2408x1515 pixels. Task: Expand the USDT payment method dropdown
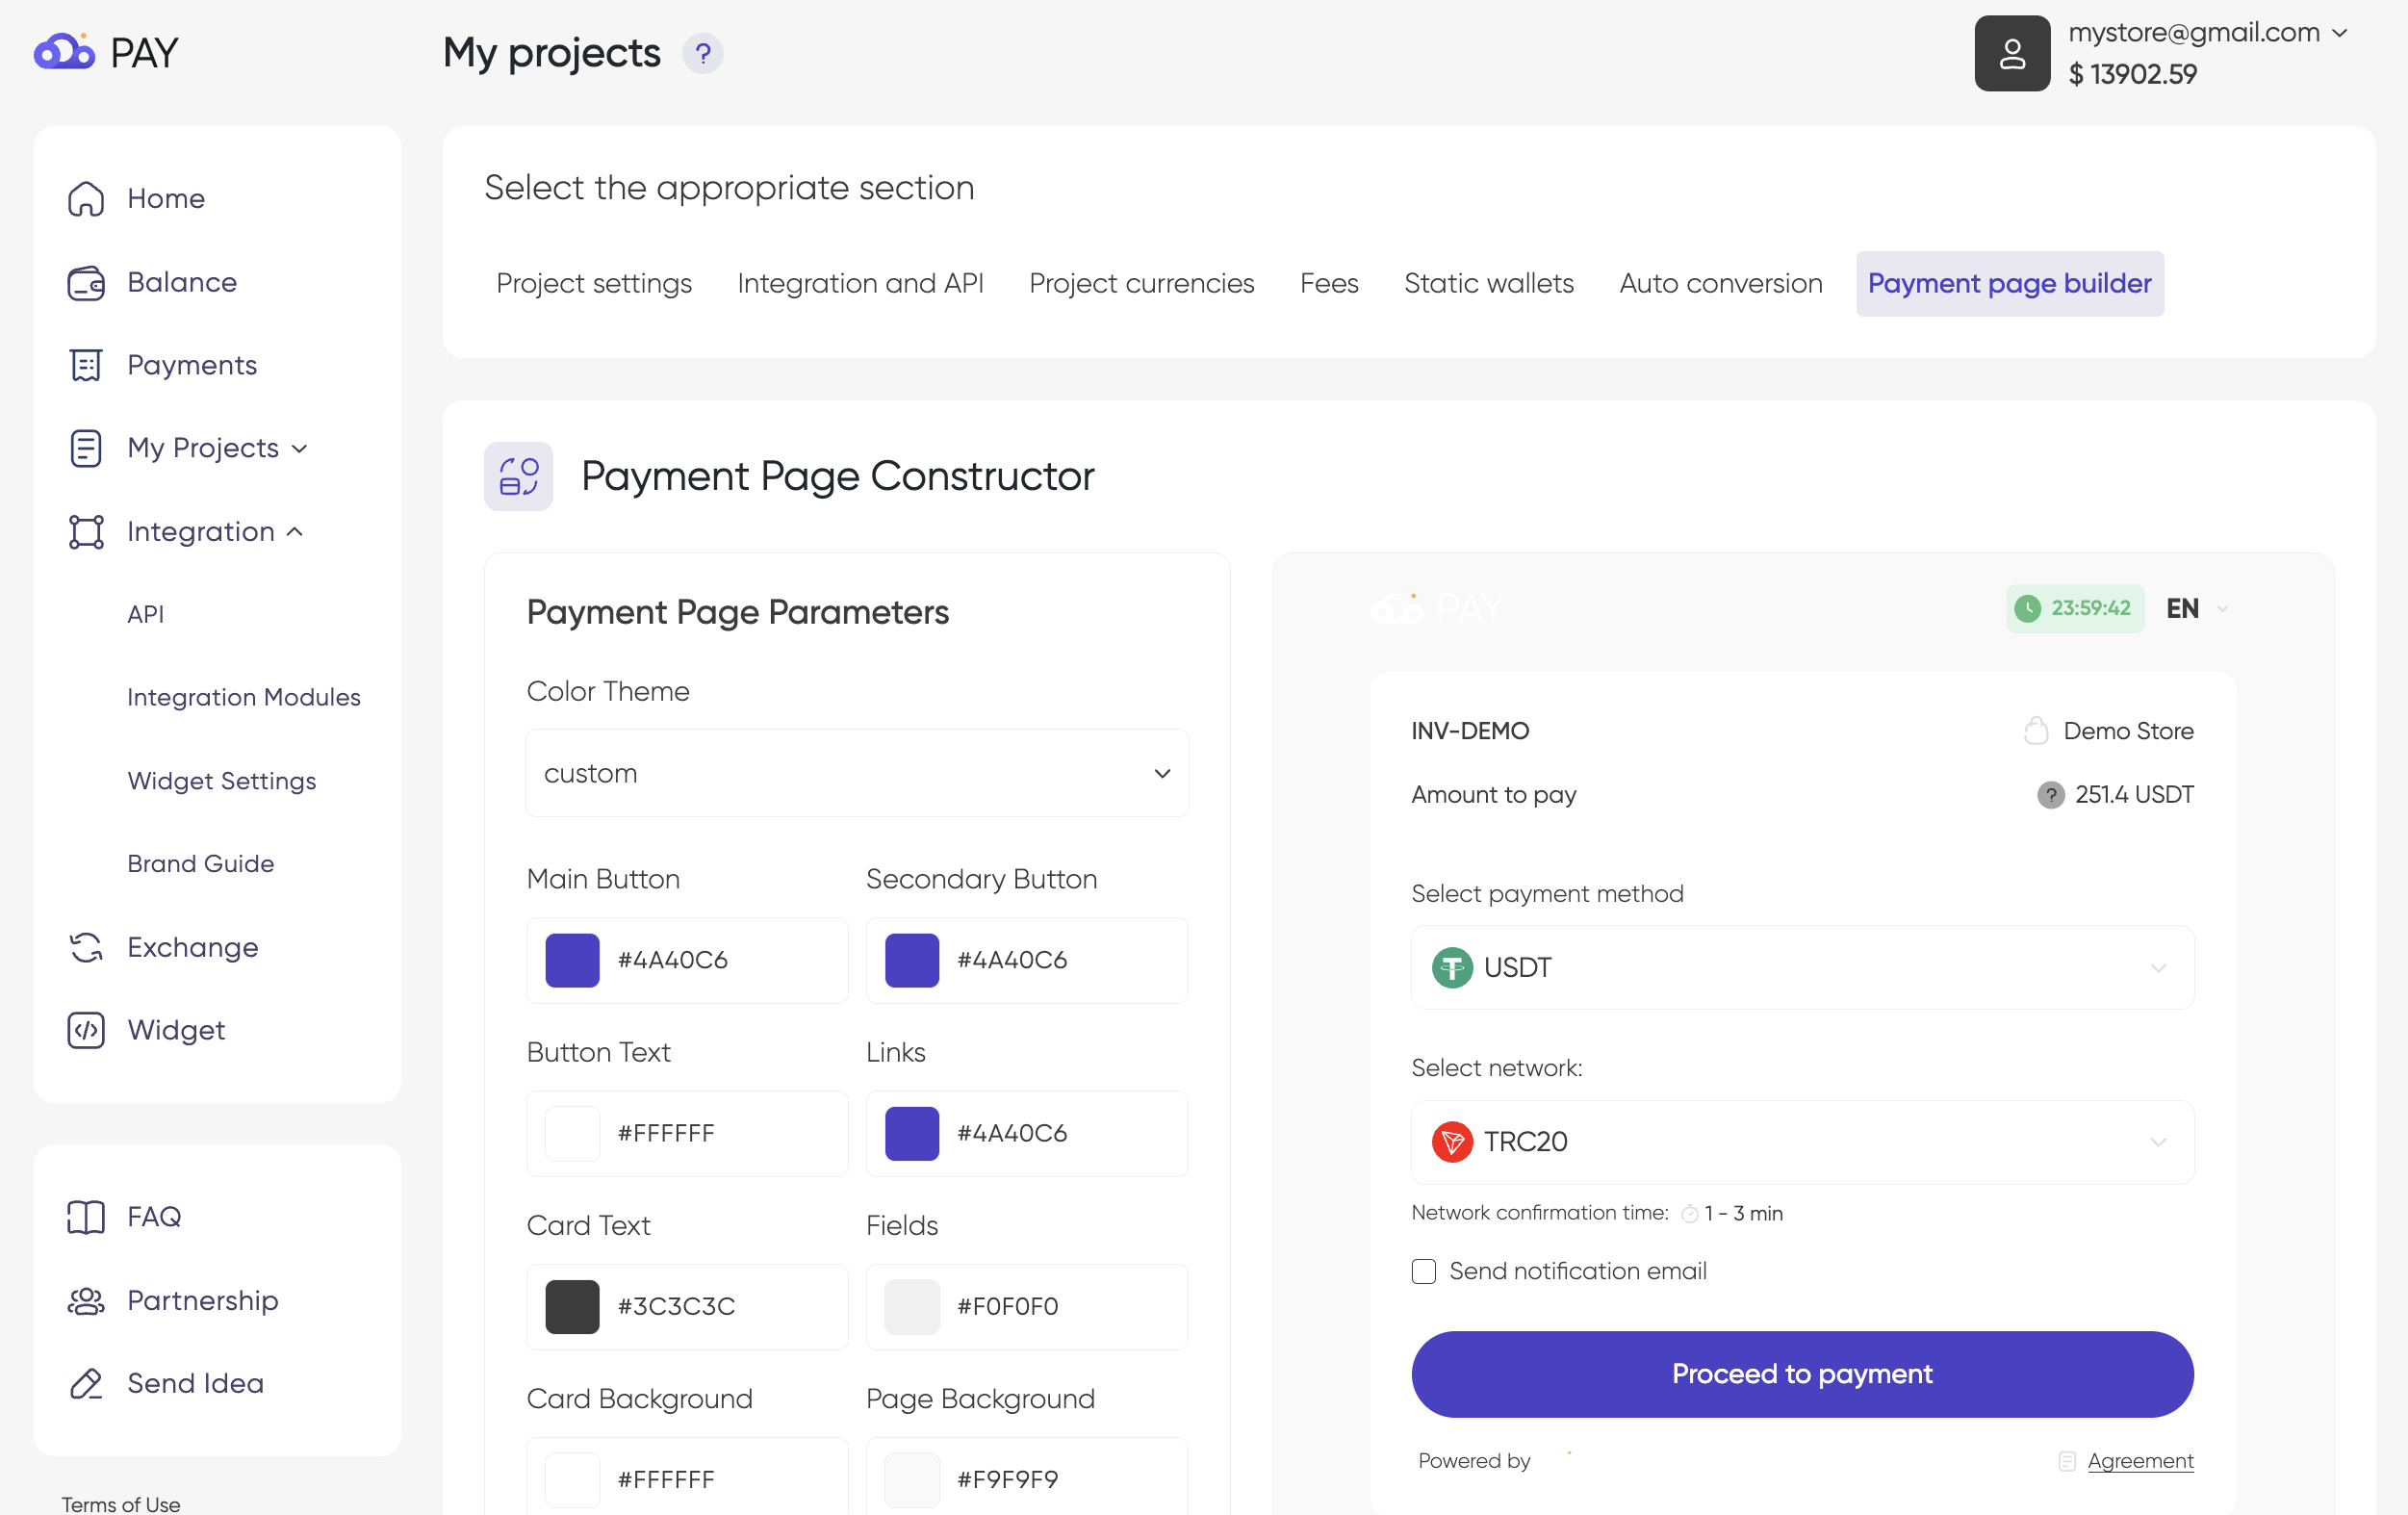click(1801, 967)
